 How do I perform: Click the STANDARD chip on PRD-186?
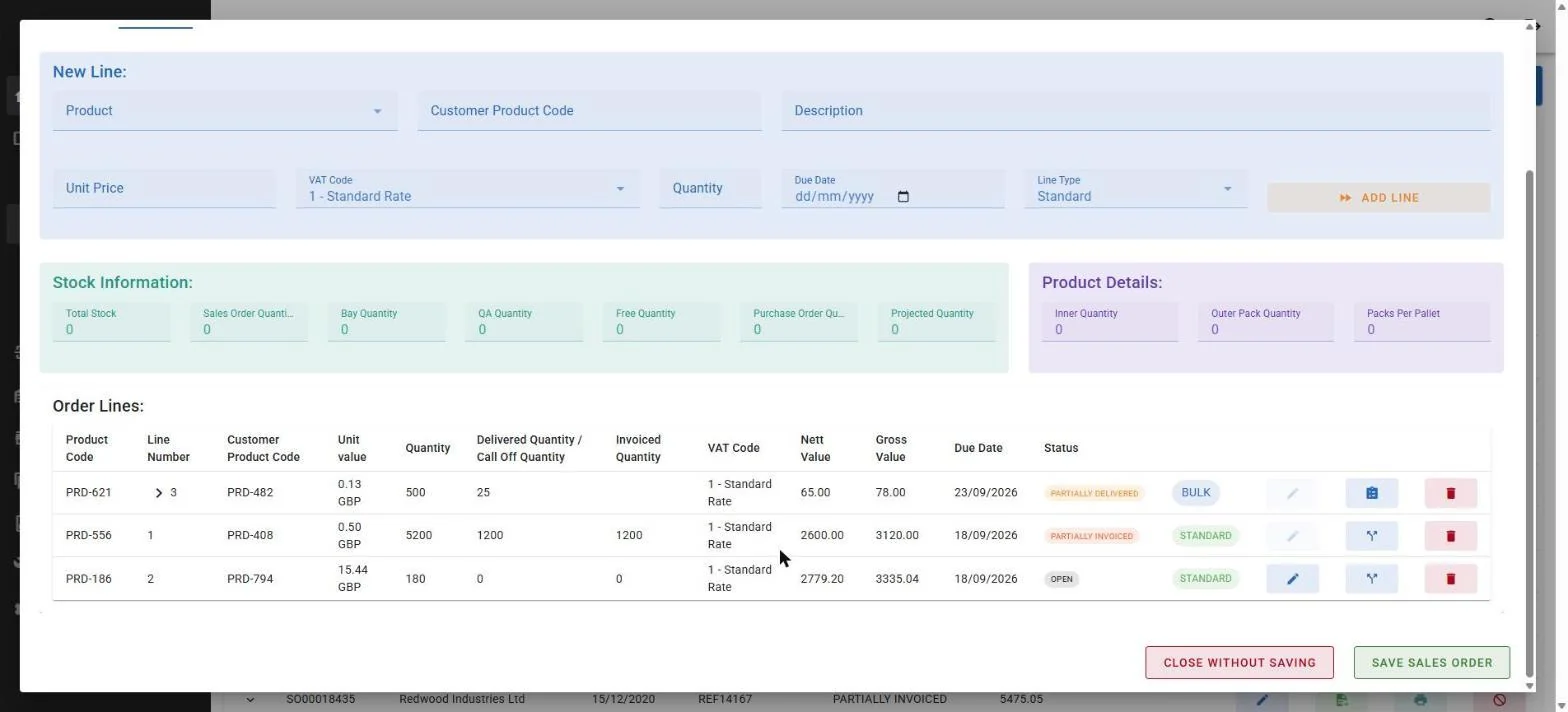tap(1205, 579)
